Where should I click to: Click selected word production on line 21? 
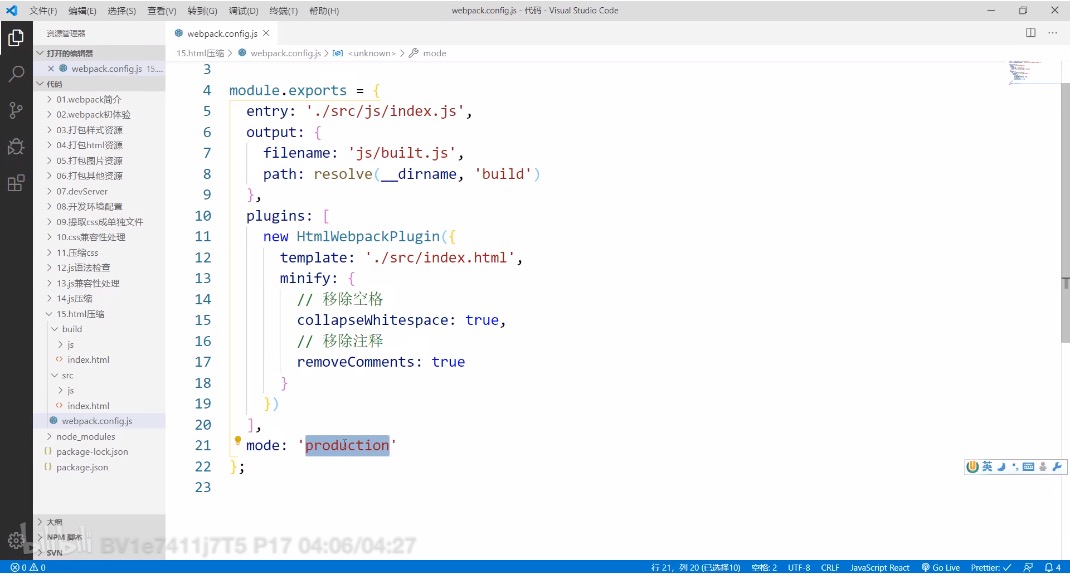coord(347,445)
